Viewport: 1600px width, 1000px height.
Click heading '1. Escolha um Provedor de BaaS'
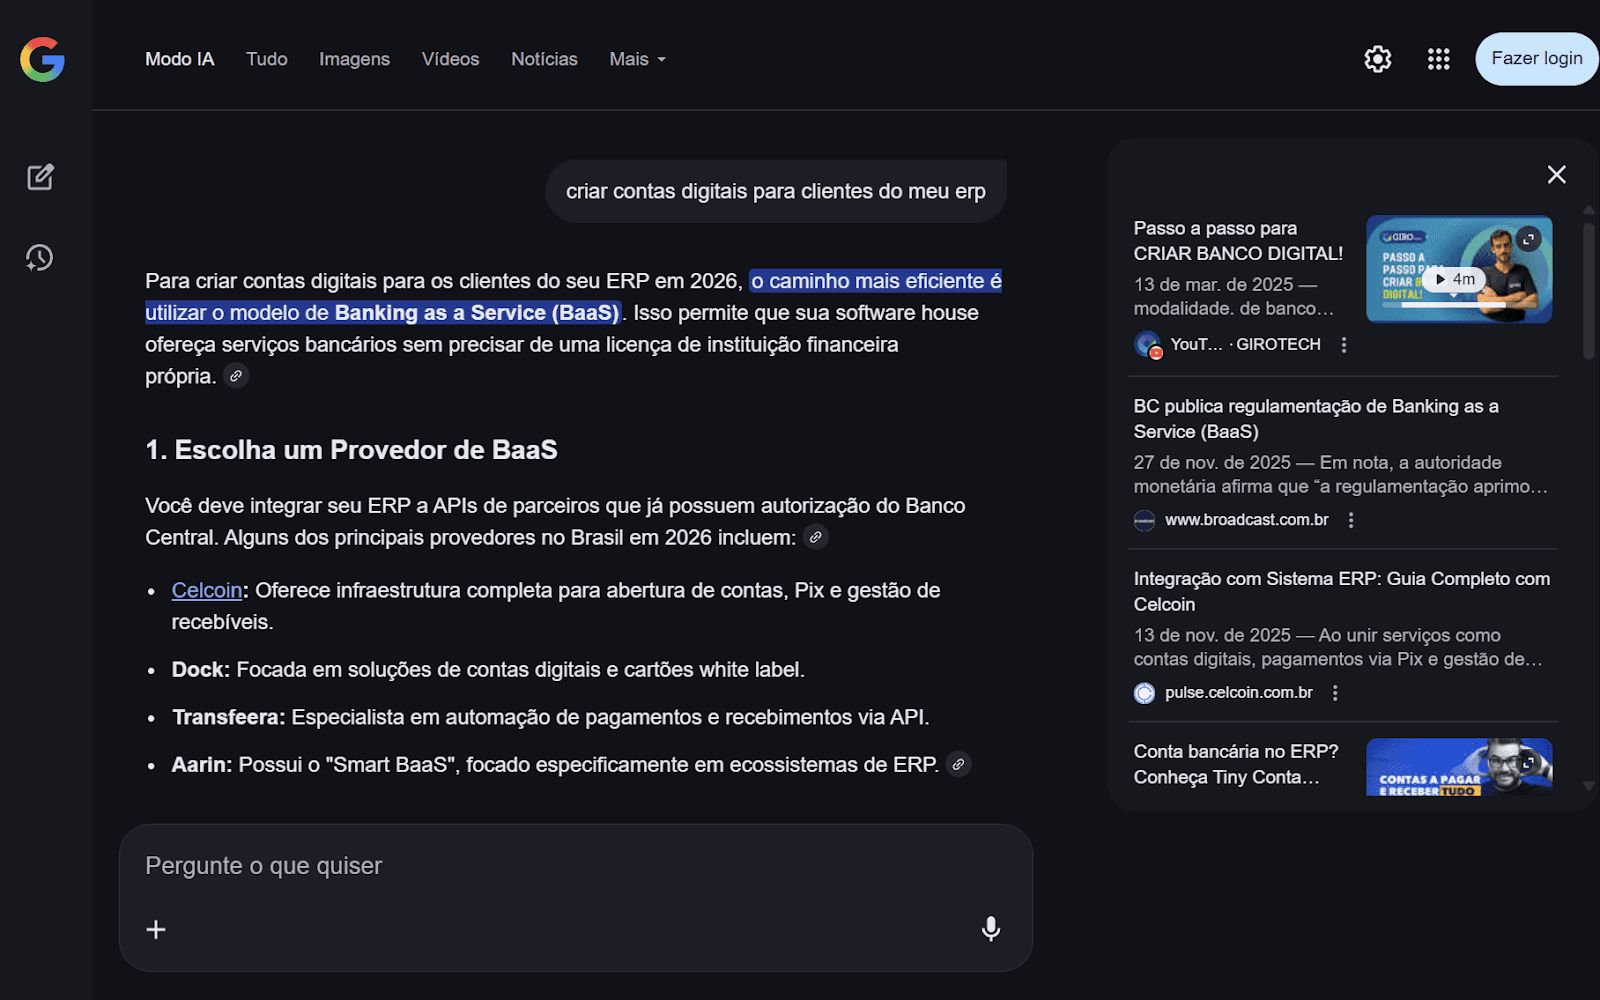(351, 450)
